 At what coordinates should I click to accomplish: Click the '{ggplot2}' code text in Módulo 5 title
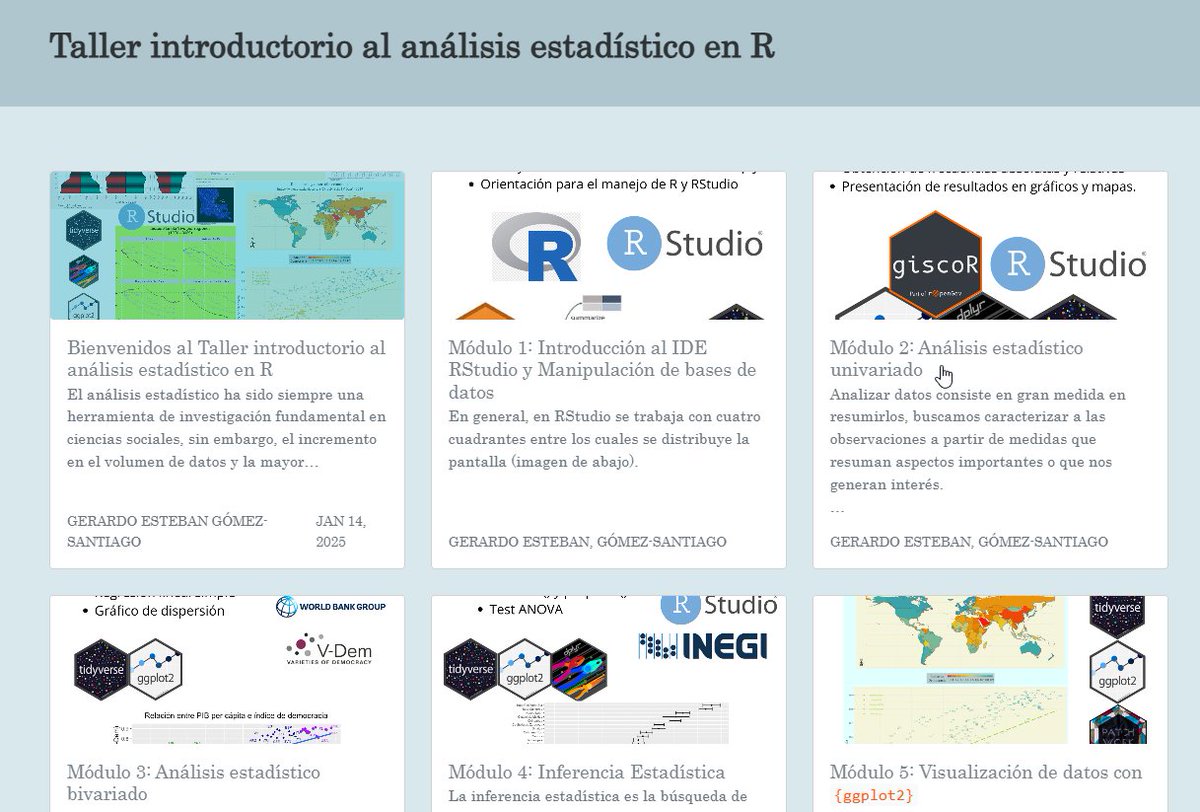click(872, 795)
